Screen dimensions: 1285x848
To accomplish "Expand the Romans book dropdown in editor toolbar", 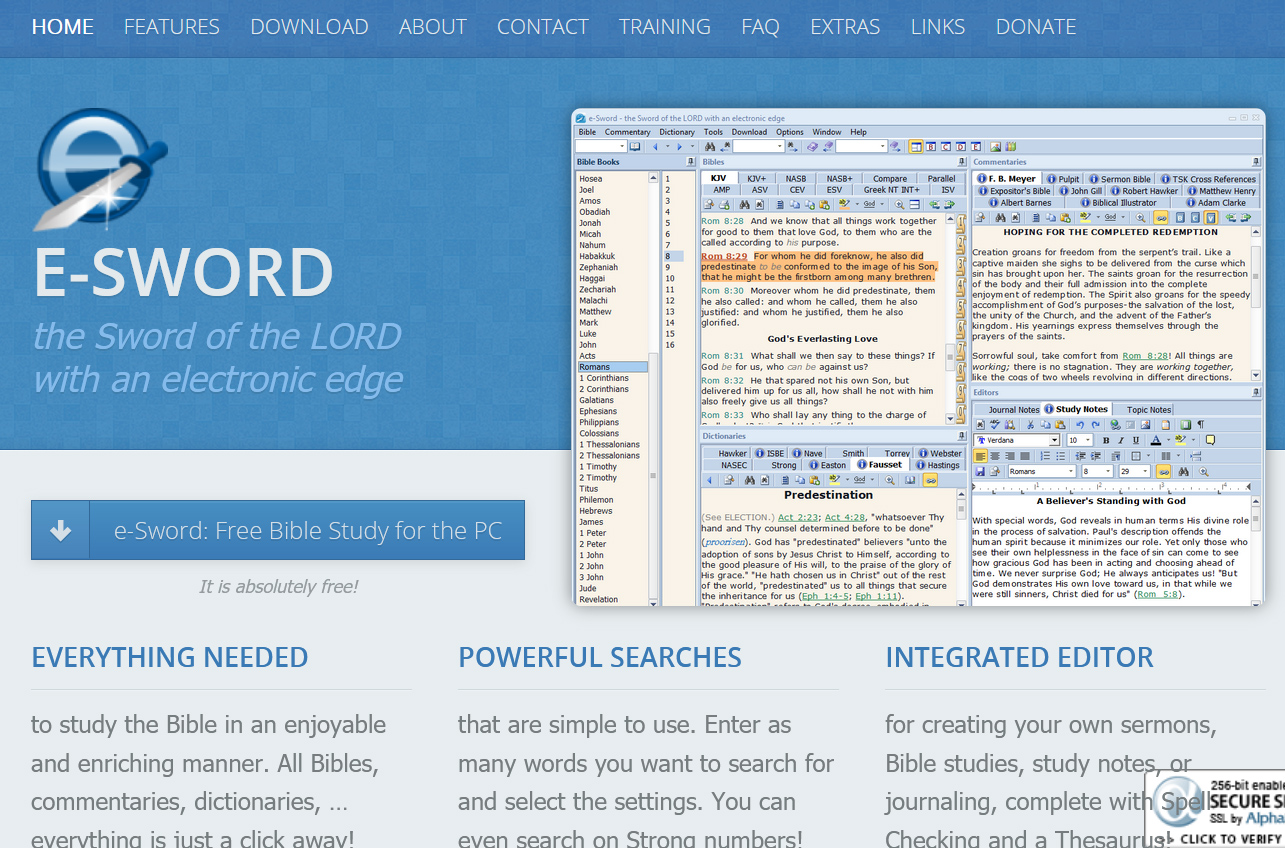I will click(1071, 471).
